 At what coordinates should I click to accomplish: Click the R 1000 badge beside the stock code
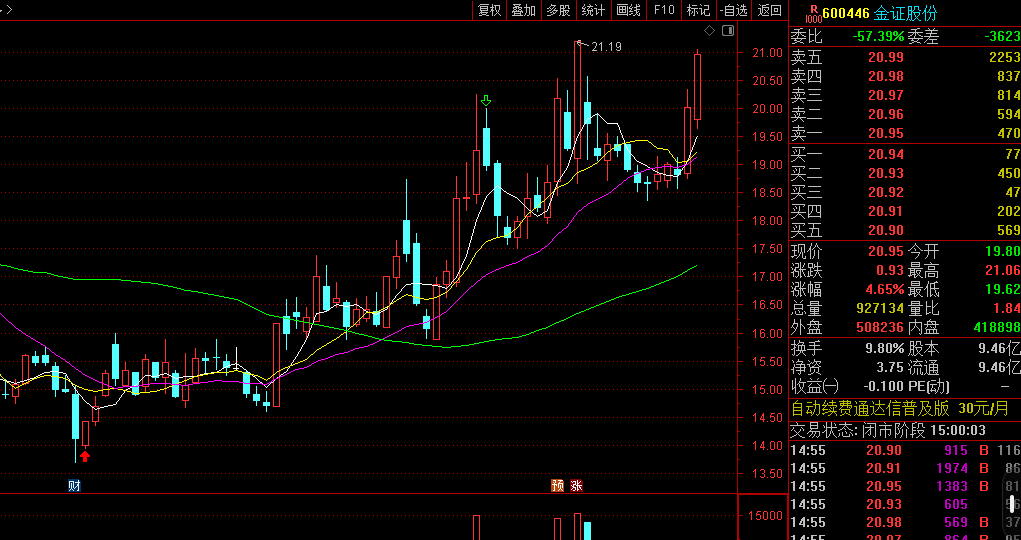pyautogui.click(x=813, y=12)
